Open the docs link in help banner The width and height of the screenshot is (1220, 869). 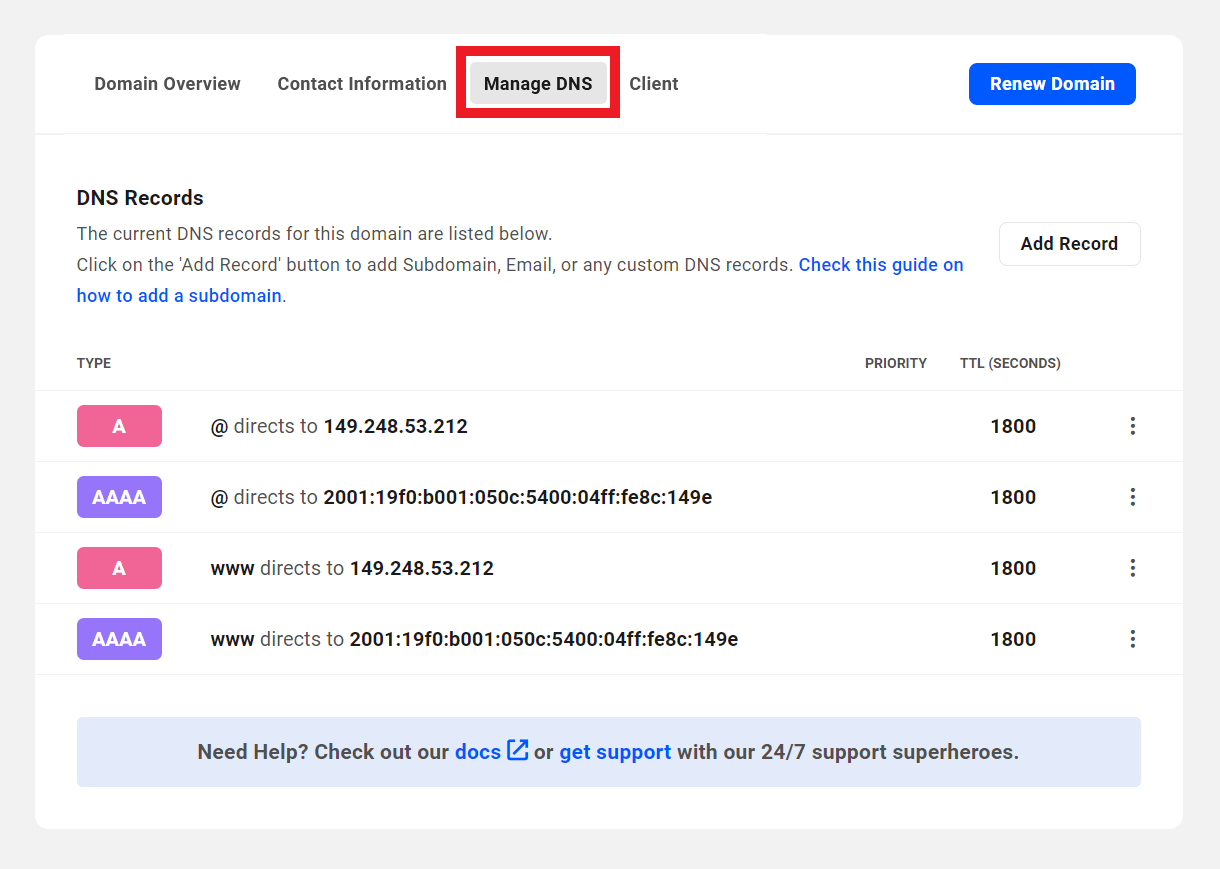478,752
